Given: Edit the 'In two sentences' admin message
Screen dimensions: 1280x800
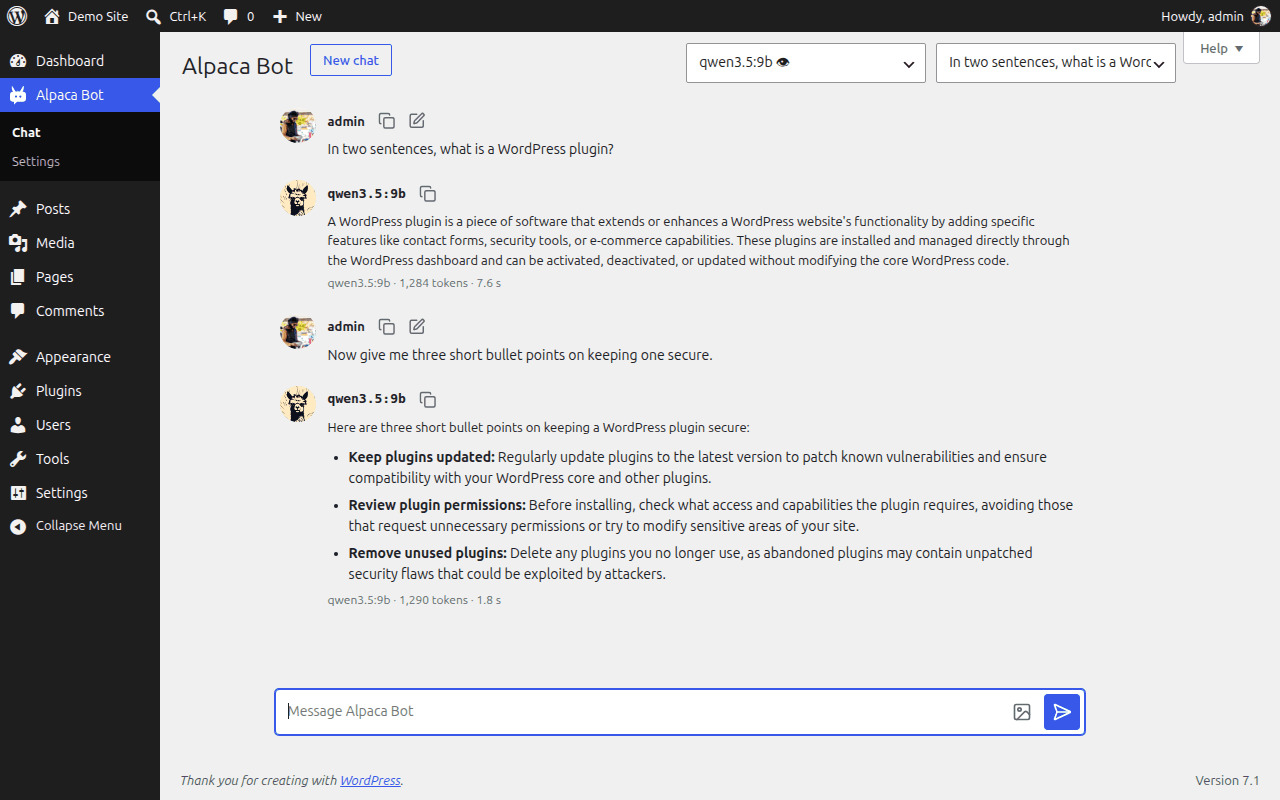Looking at the screenshot, I should (417, 121).
